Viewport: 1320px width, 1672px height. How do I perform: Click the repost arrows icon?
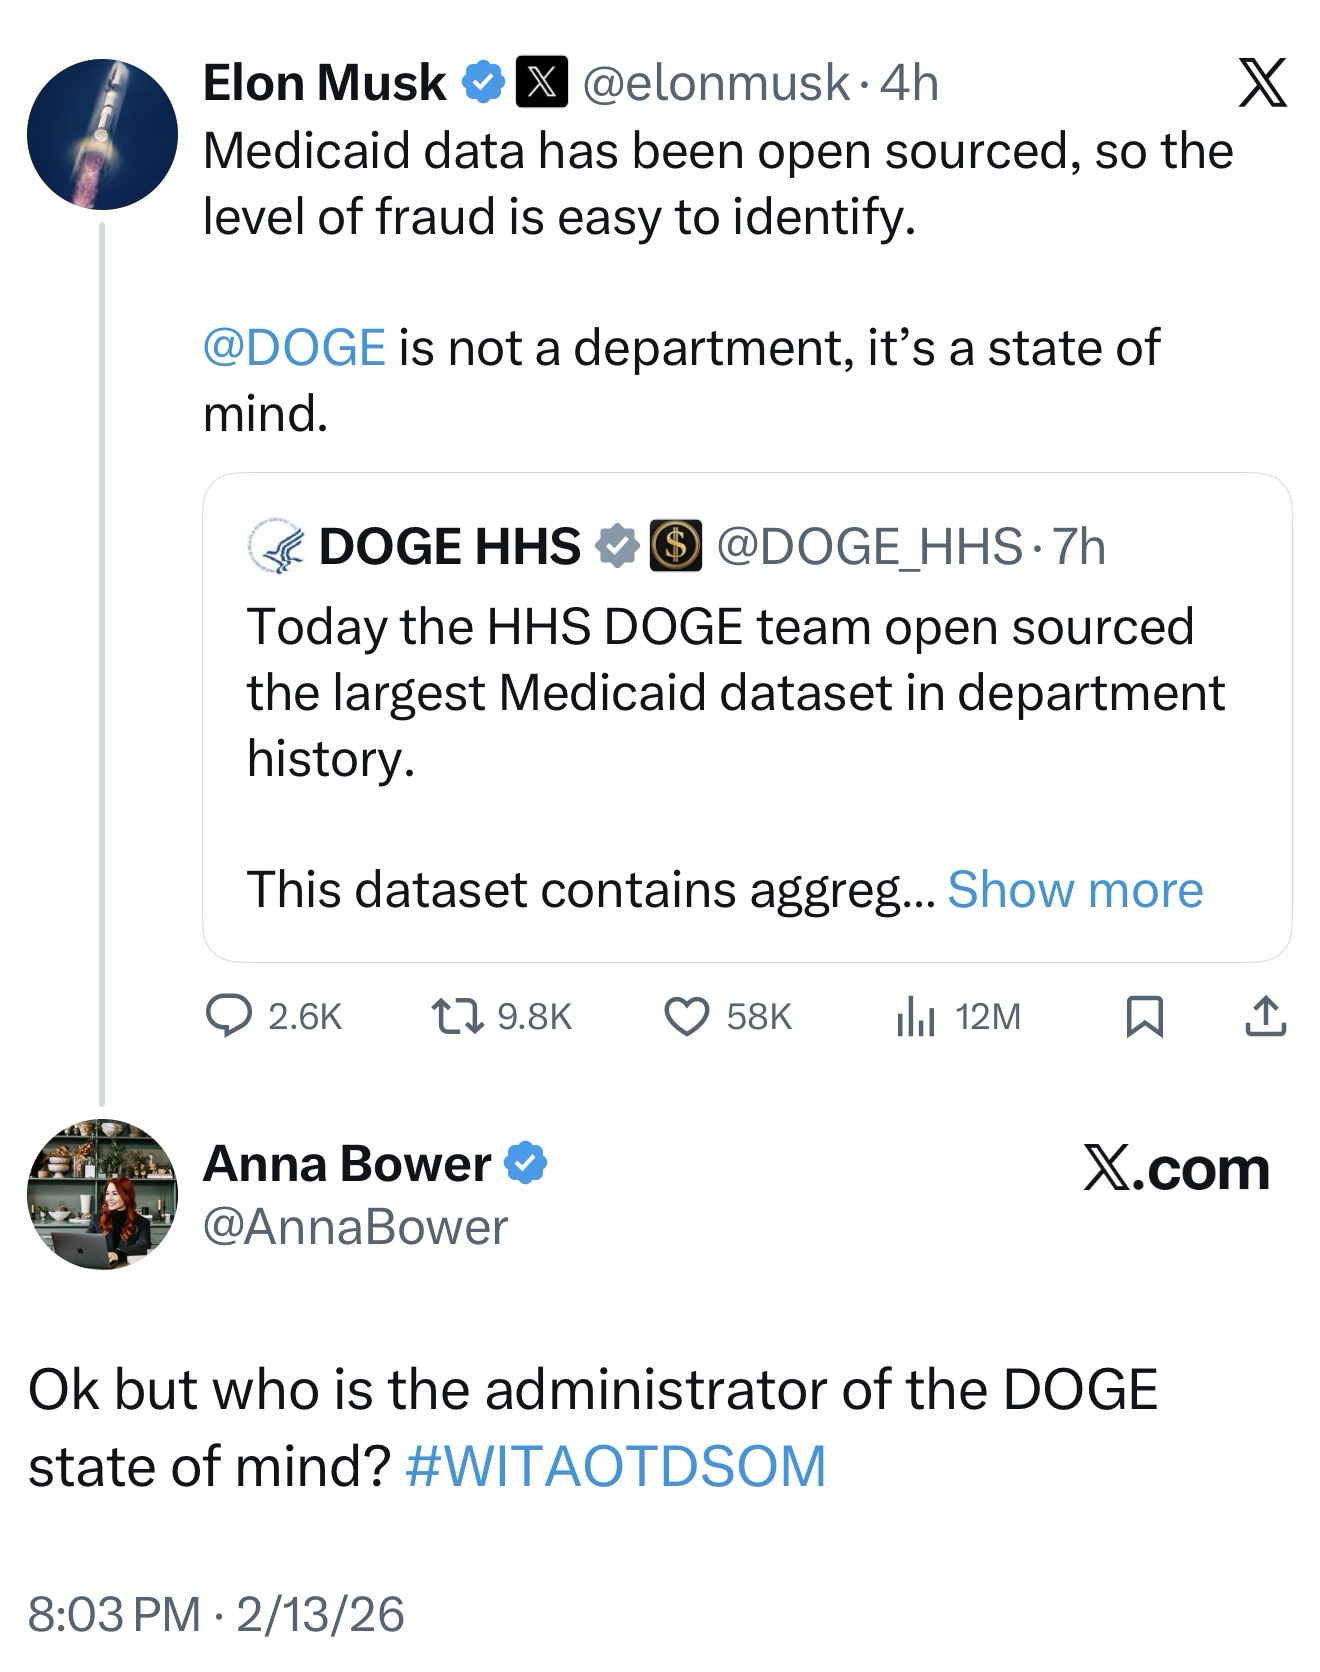(456, 1016)
